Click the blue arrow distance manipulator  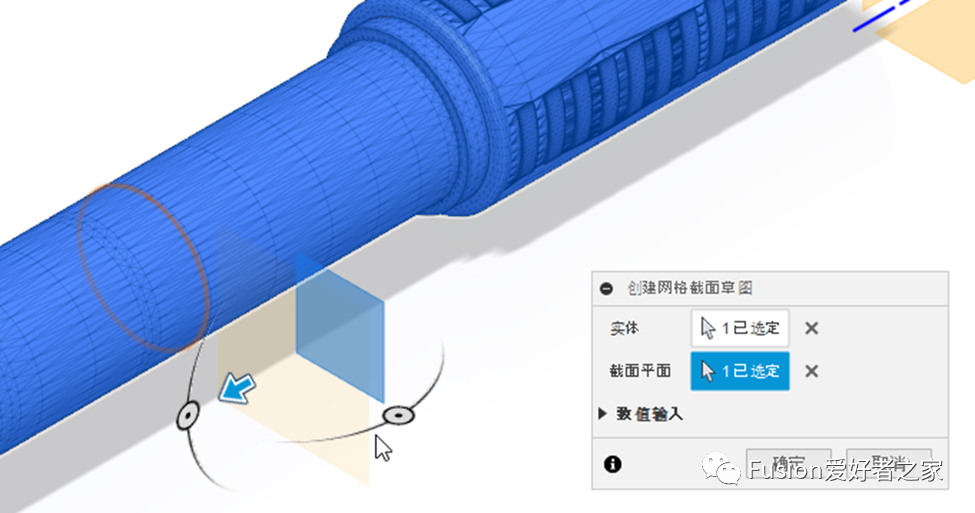click(236, 389)
